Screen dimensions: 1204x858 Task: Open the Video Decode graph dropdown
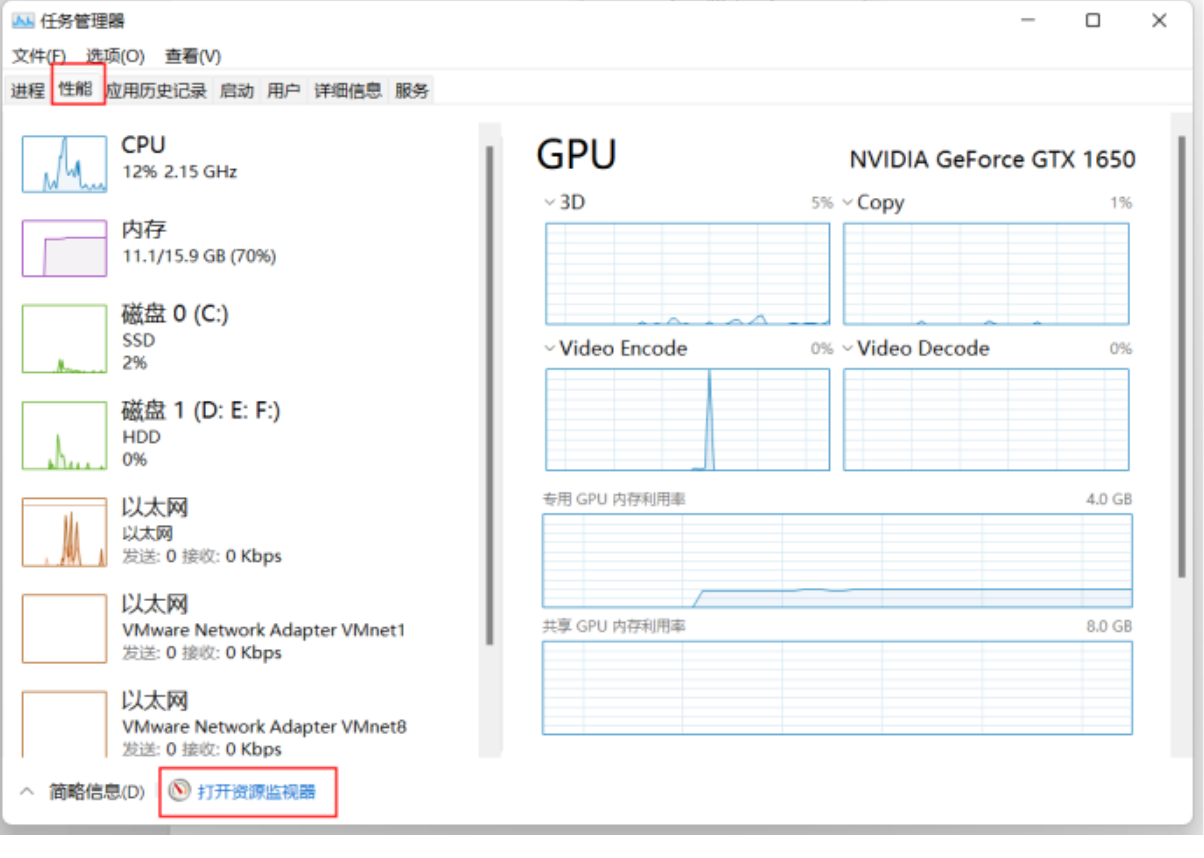[848, 348]
